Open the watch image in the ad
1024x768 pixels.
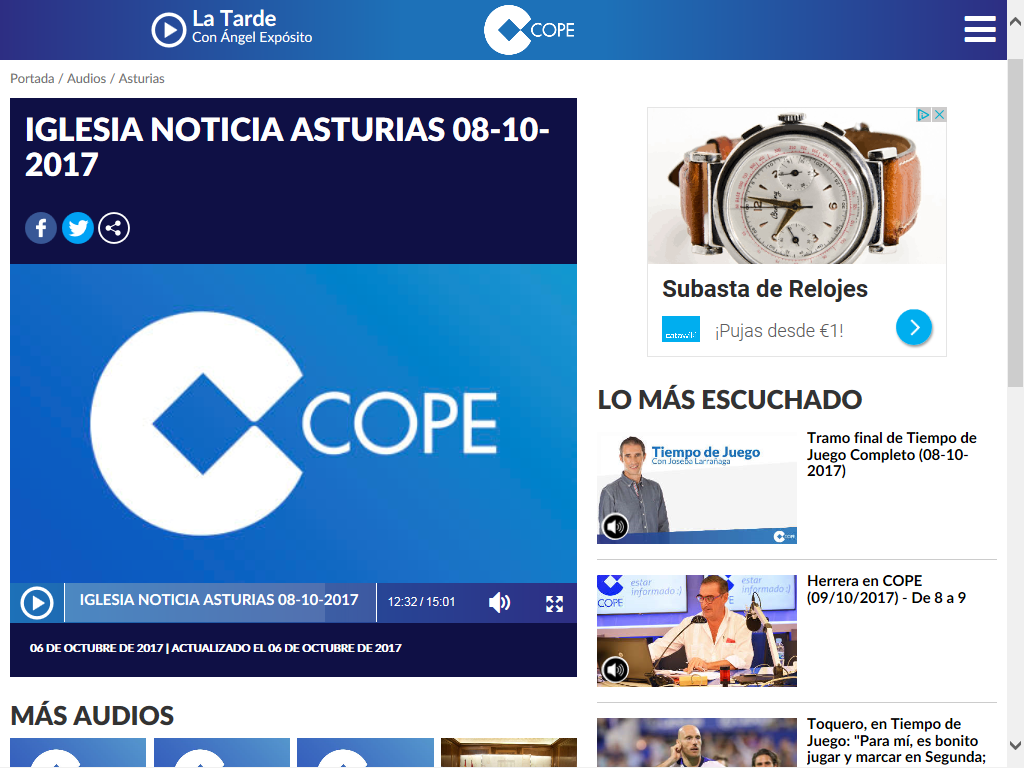pos(797,186)
